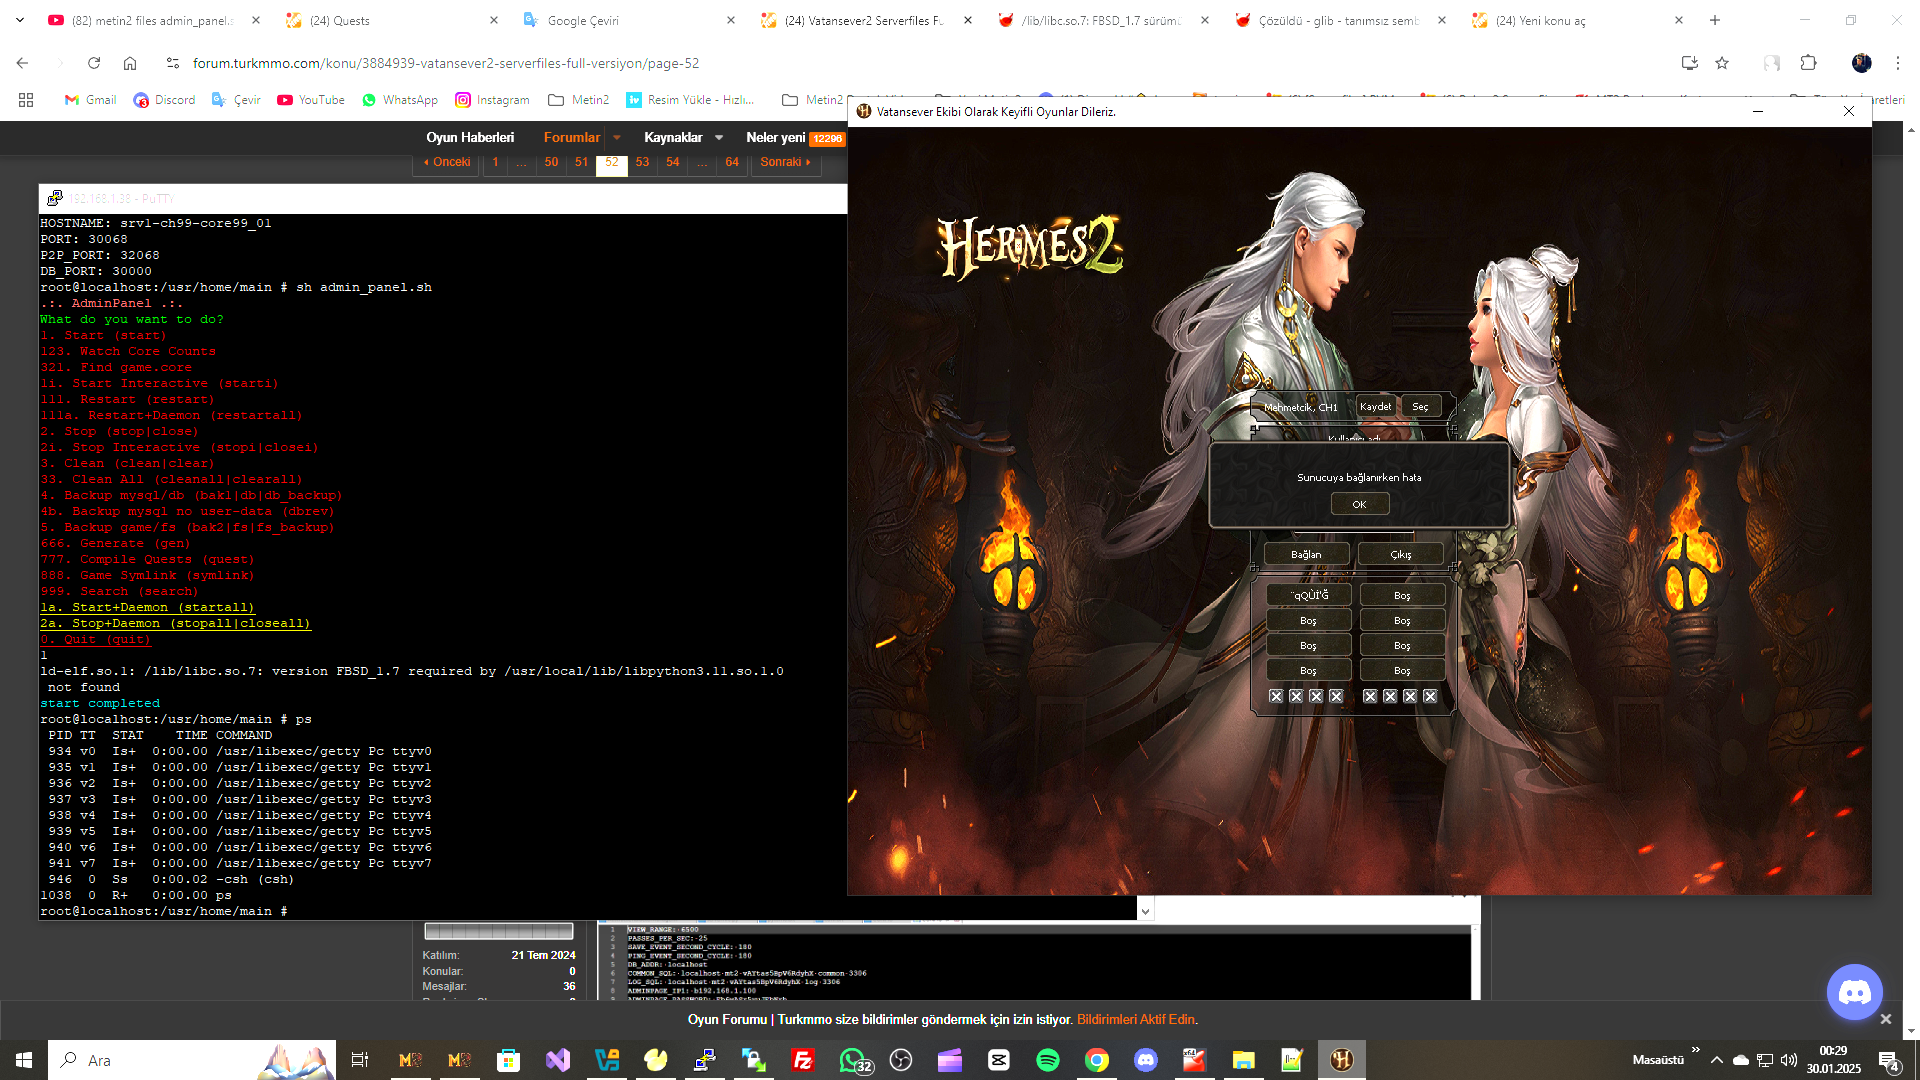Open the volume control in system tray

coord(1789,1060)
